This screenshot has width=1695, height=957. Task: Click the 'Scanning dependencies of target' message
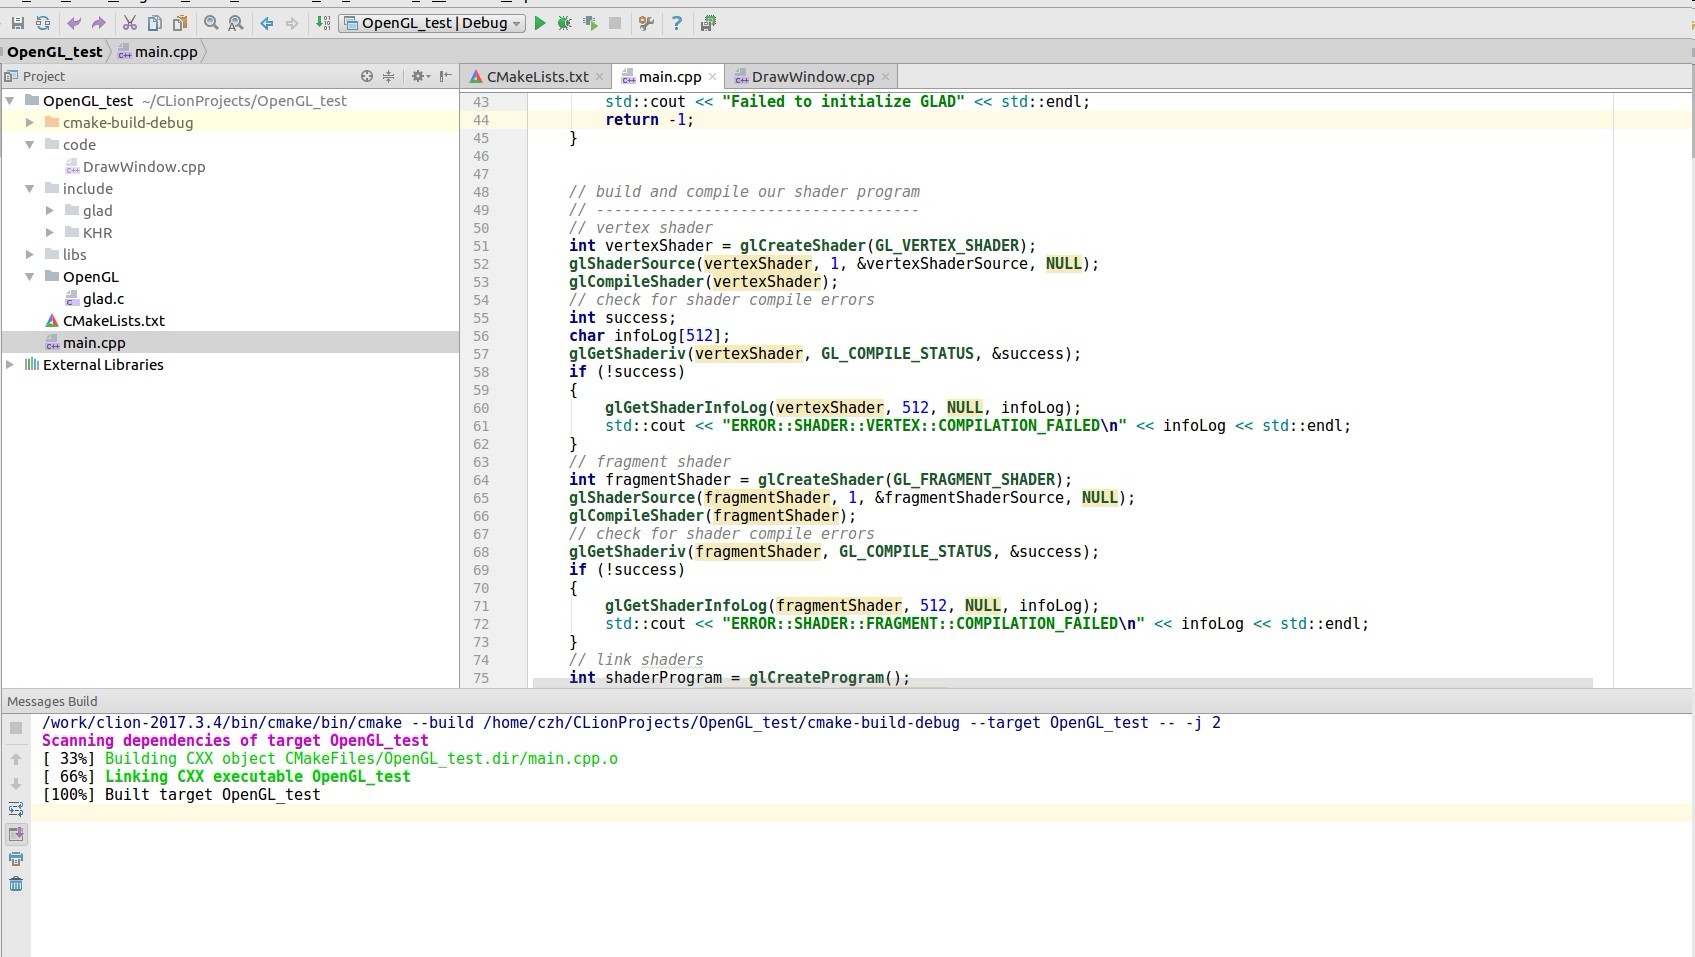coord(235,741)
